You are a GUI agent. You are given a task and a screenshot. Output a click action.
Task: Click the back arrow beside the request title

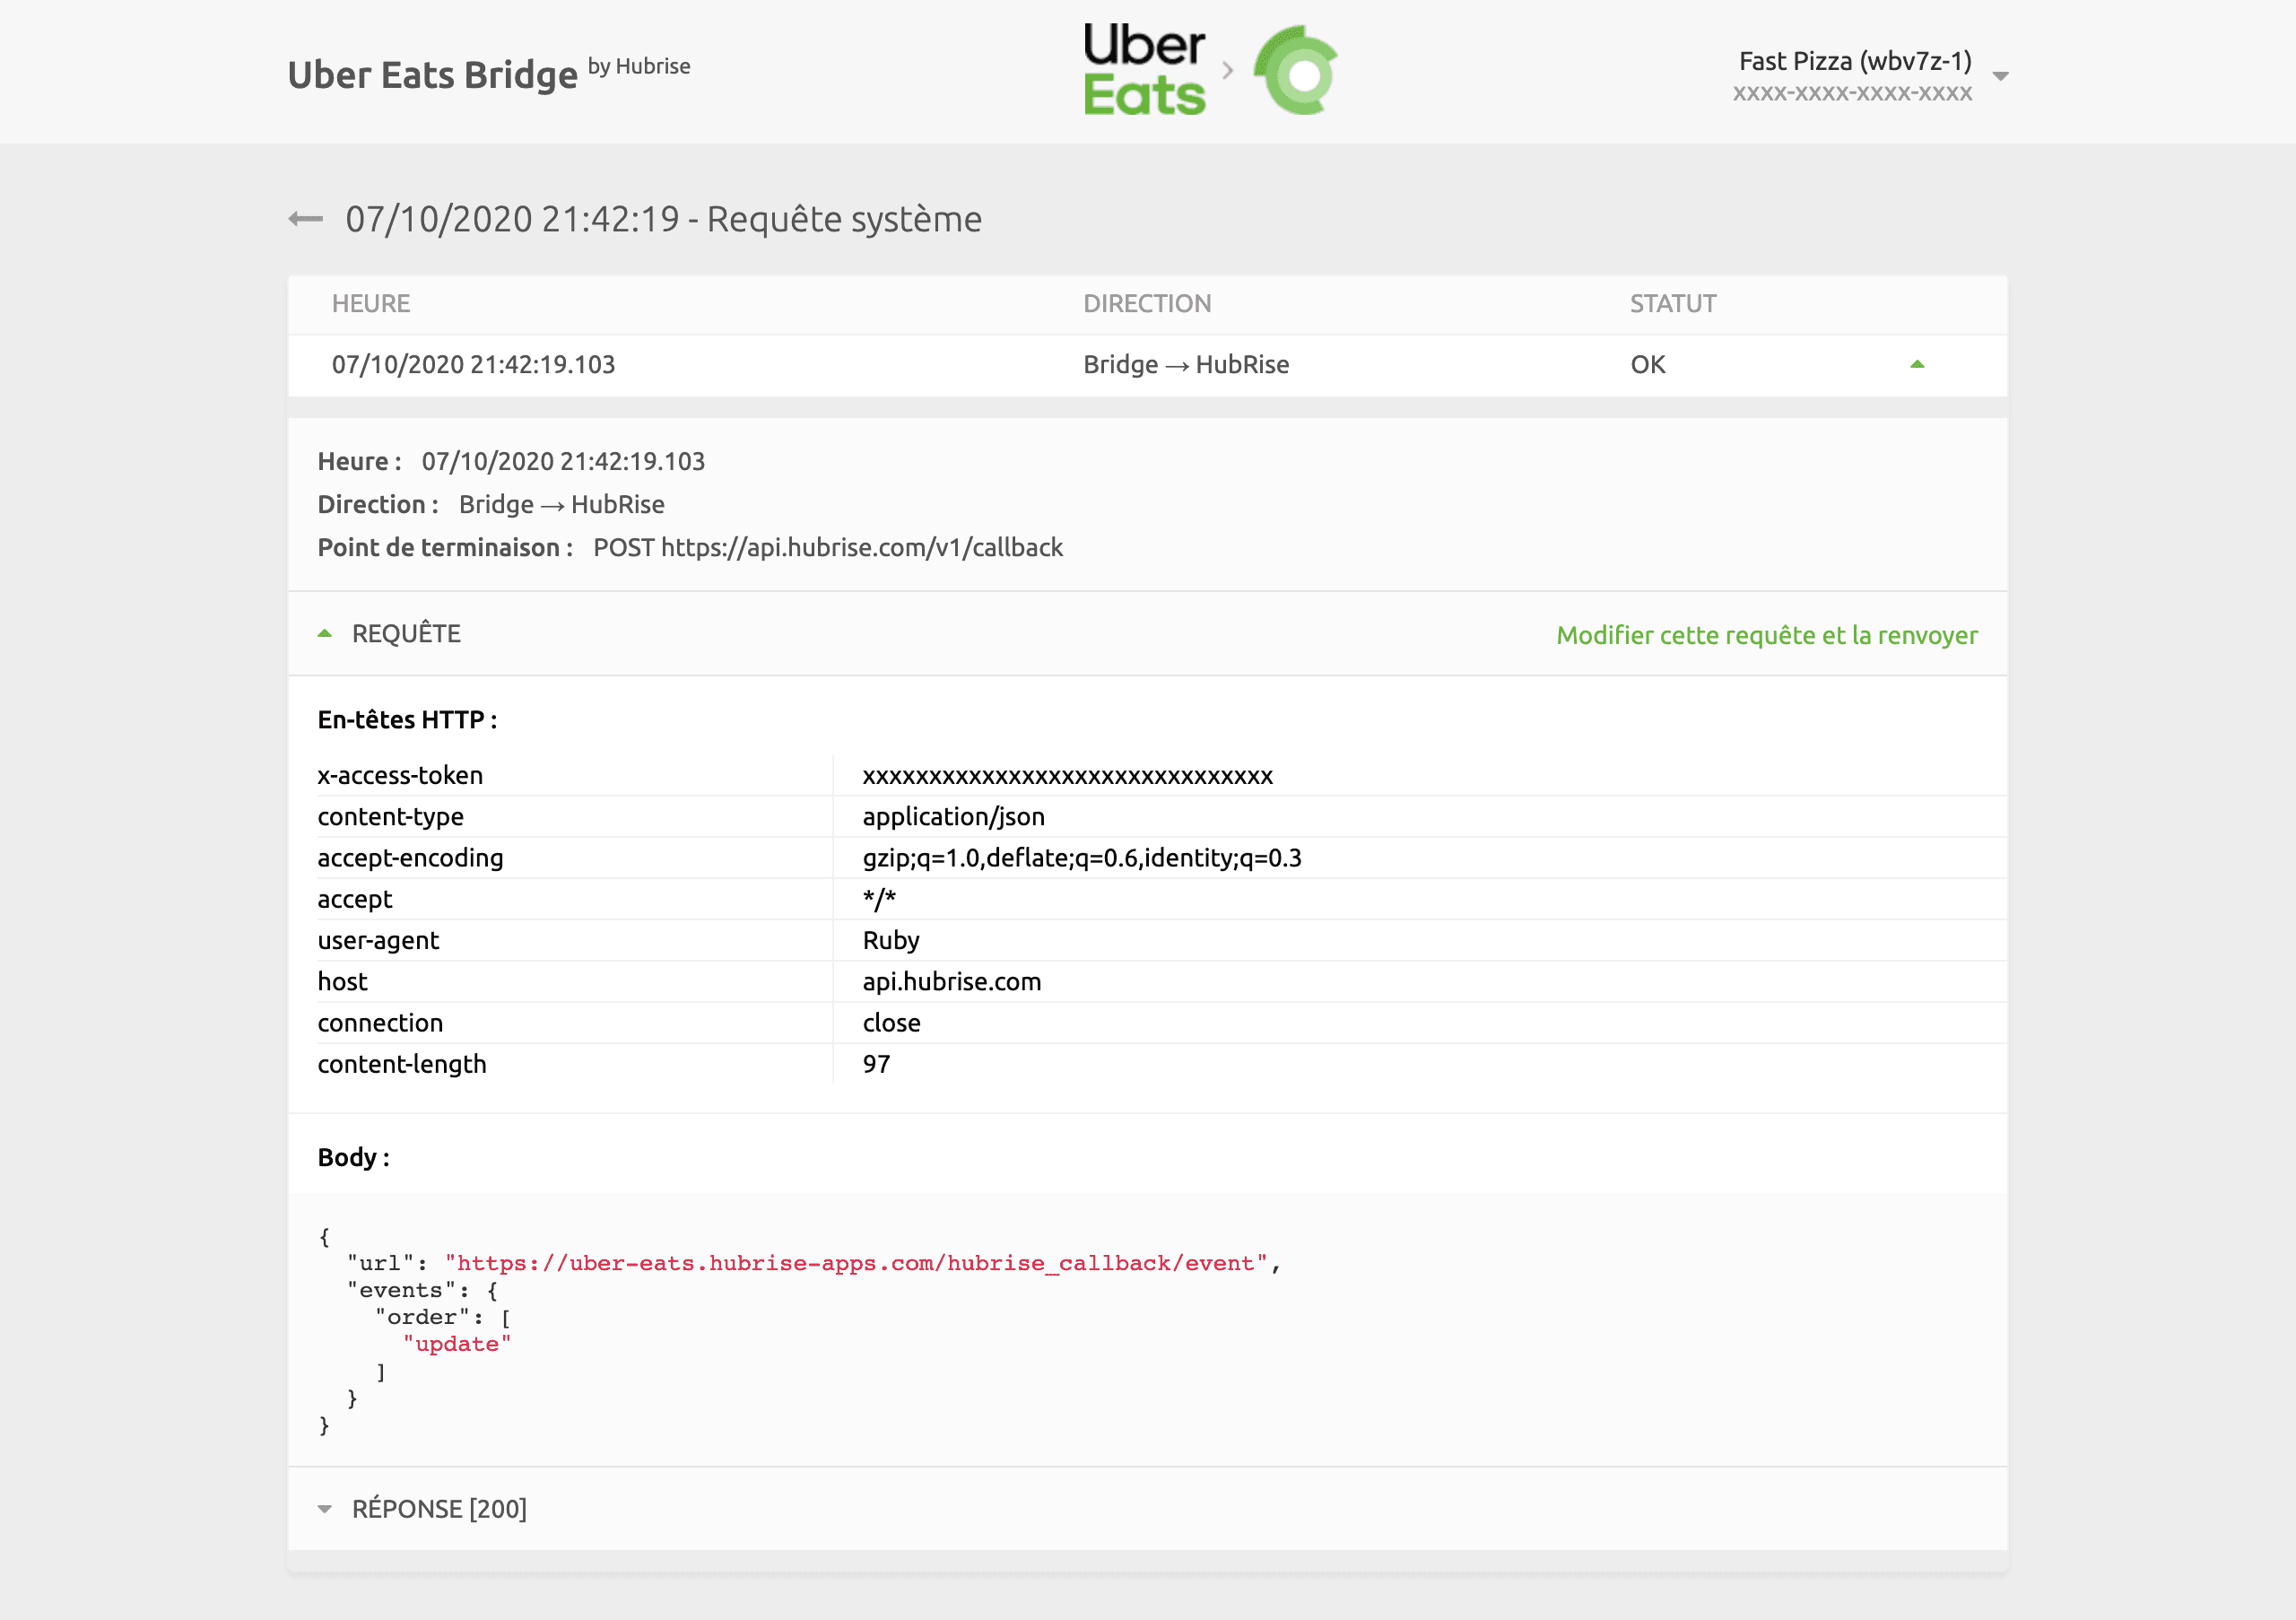[x=305, y=219]
